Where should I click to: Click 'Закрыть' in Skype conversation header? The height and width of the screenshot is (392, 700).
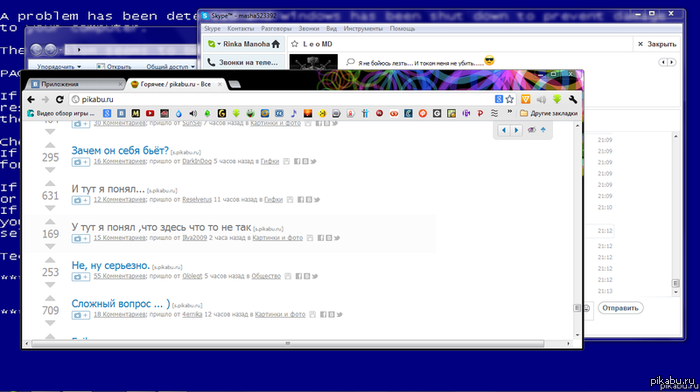click(x=657, y=44)
